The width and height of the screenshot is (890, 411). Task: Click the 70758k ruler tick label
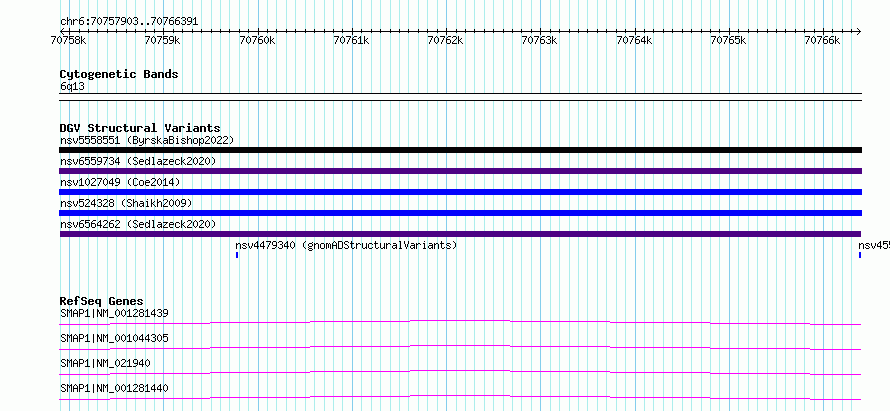(x=68, y=40)
